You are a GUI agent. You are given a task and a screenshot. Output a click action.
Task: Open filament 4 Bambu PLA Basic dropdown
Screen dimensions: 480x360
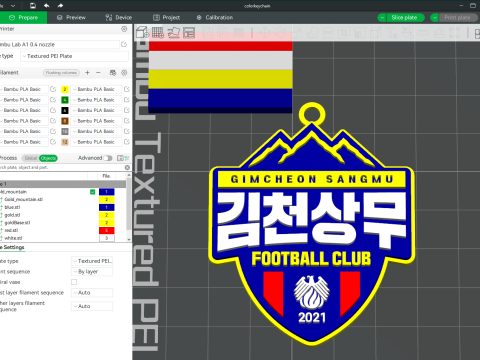[x=96, y=100]
